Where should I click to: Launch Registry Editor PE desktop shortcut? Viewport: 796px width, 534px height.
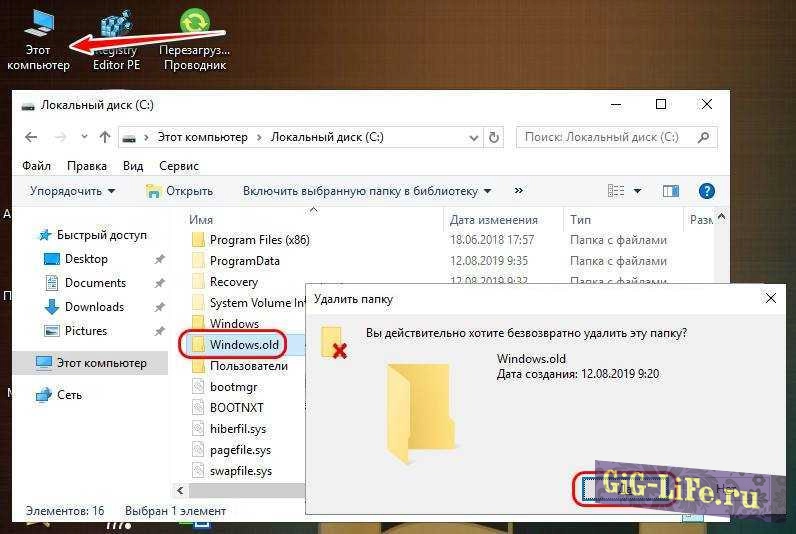coord(116,40)
